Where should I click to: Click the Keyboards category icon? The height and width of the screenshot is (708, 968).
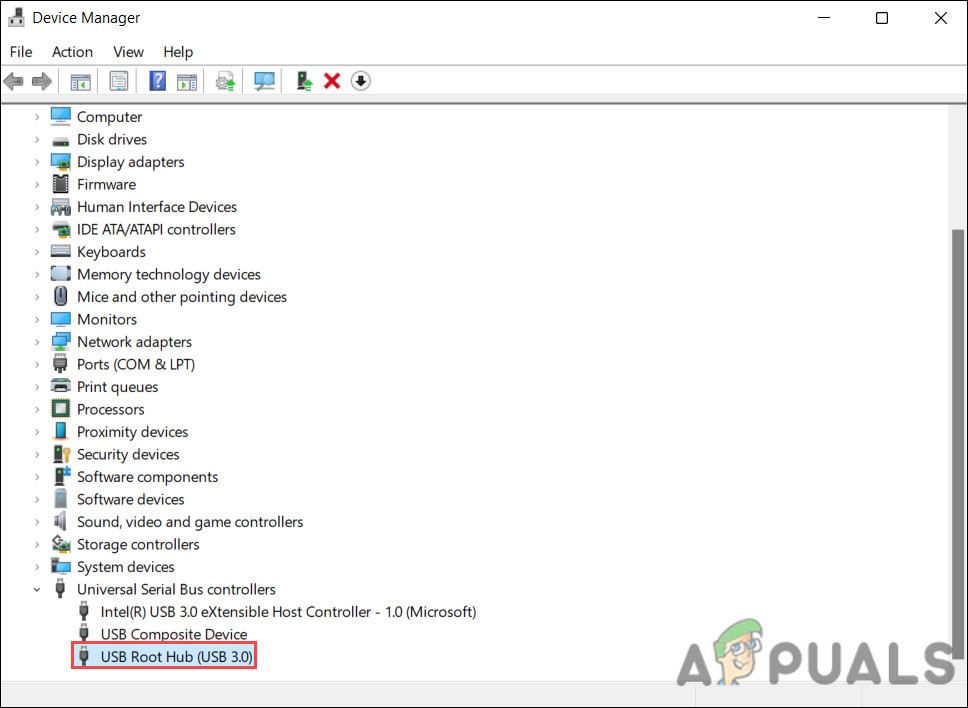coord(60,251)
